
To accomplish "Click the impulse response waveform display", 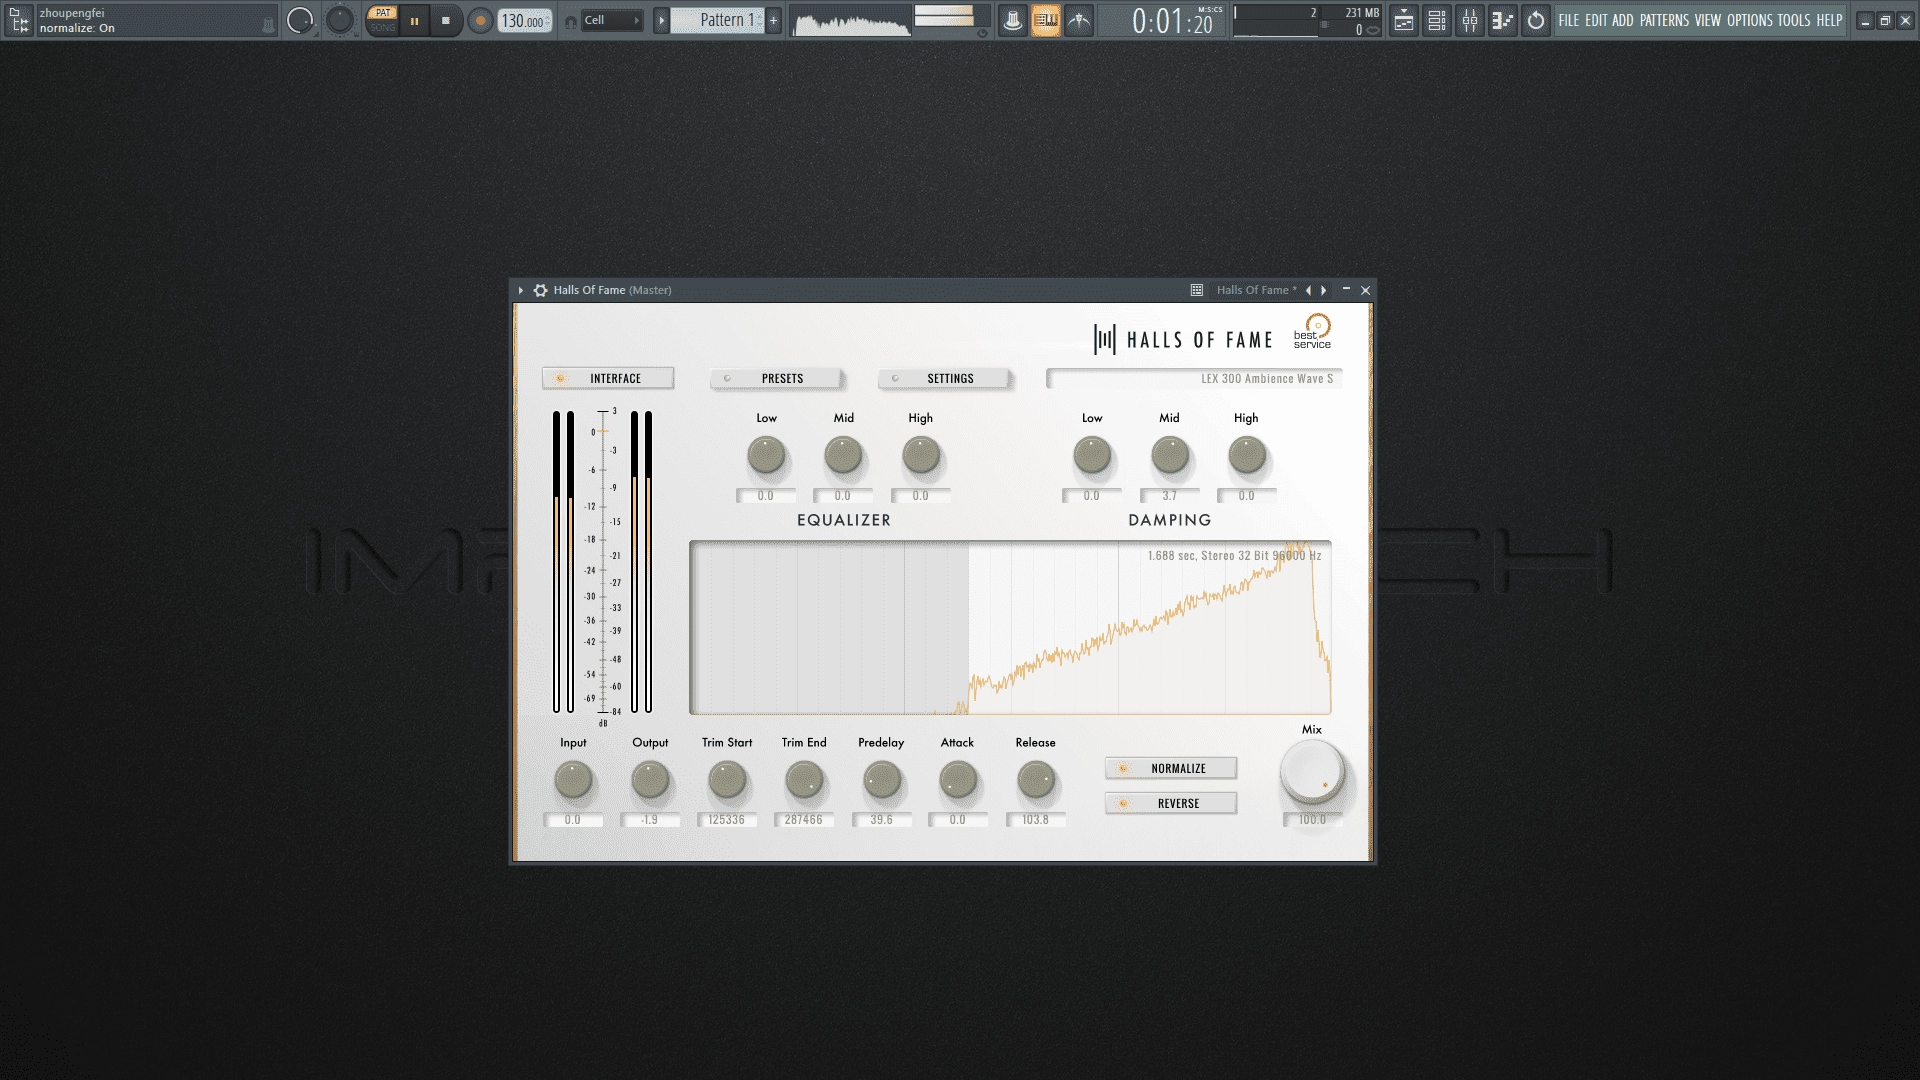I will tap(1010, 628).
